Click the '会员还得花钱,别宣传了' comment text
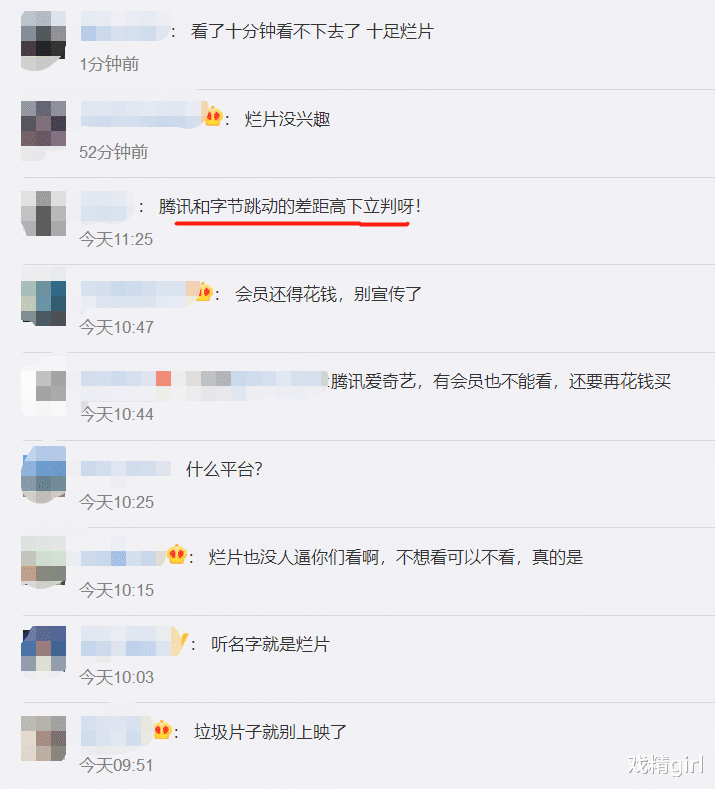The height and width of the screenshot is (789, 715). point(328,294)
